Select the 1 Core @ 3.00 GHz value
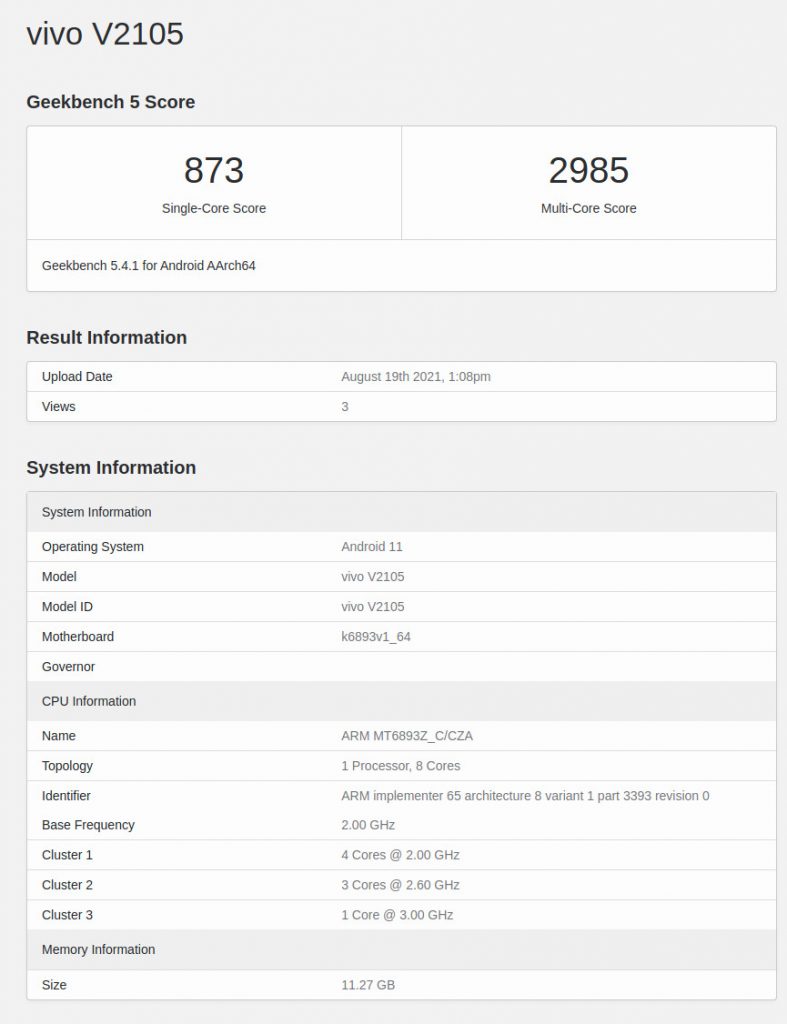The width and height of the screenshot is (787, 1024). click(397, 915)
